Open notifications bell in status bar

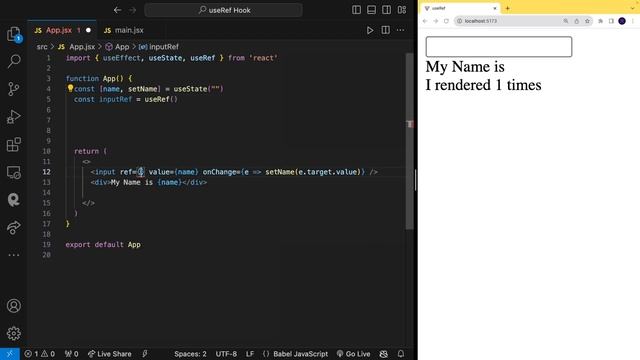click(401, 354)
